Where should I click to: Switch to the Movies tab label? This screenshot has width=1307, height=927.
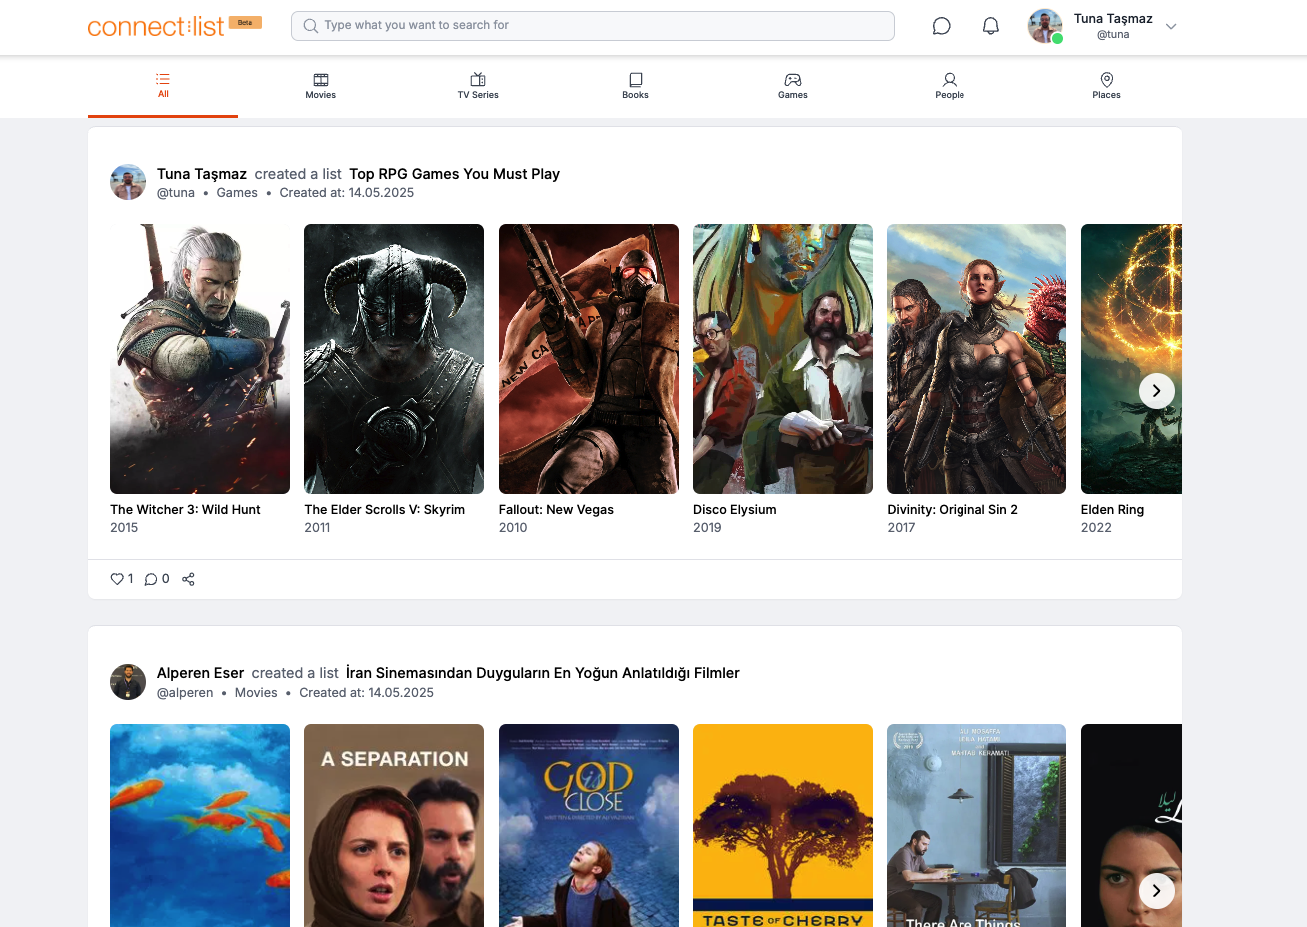321,95
